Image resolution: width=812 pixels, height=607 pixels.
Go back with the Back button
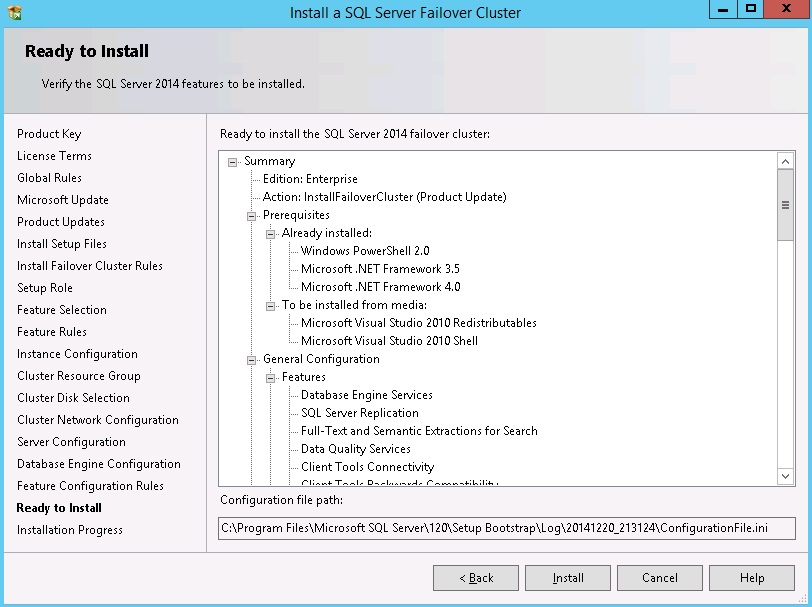[x=475, y=577]
